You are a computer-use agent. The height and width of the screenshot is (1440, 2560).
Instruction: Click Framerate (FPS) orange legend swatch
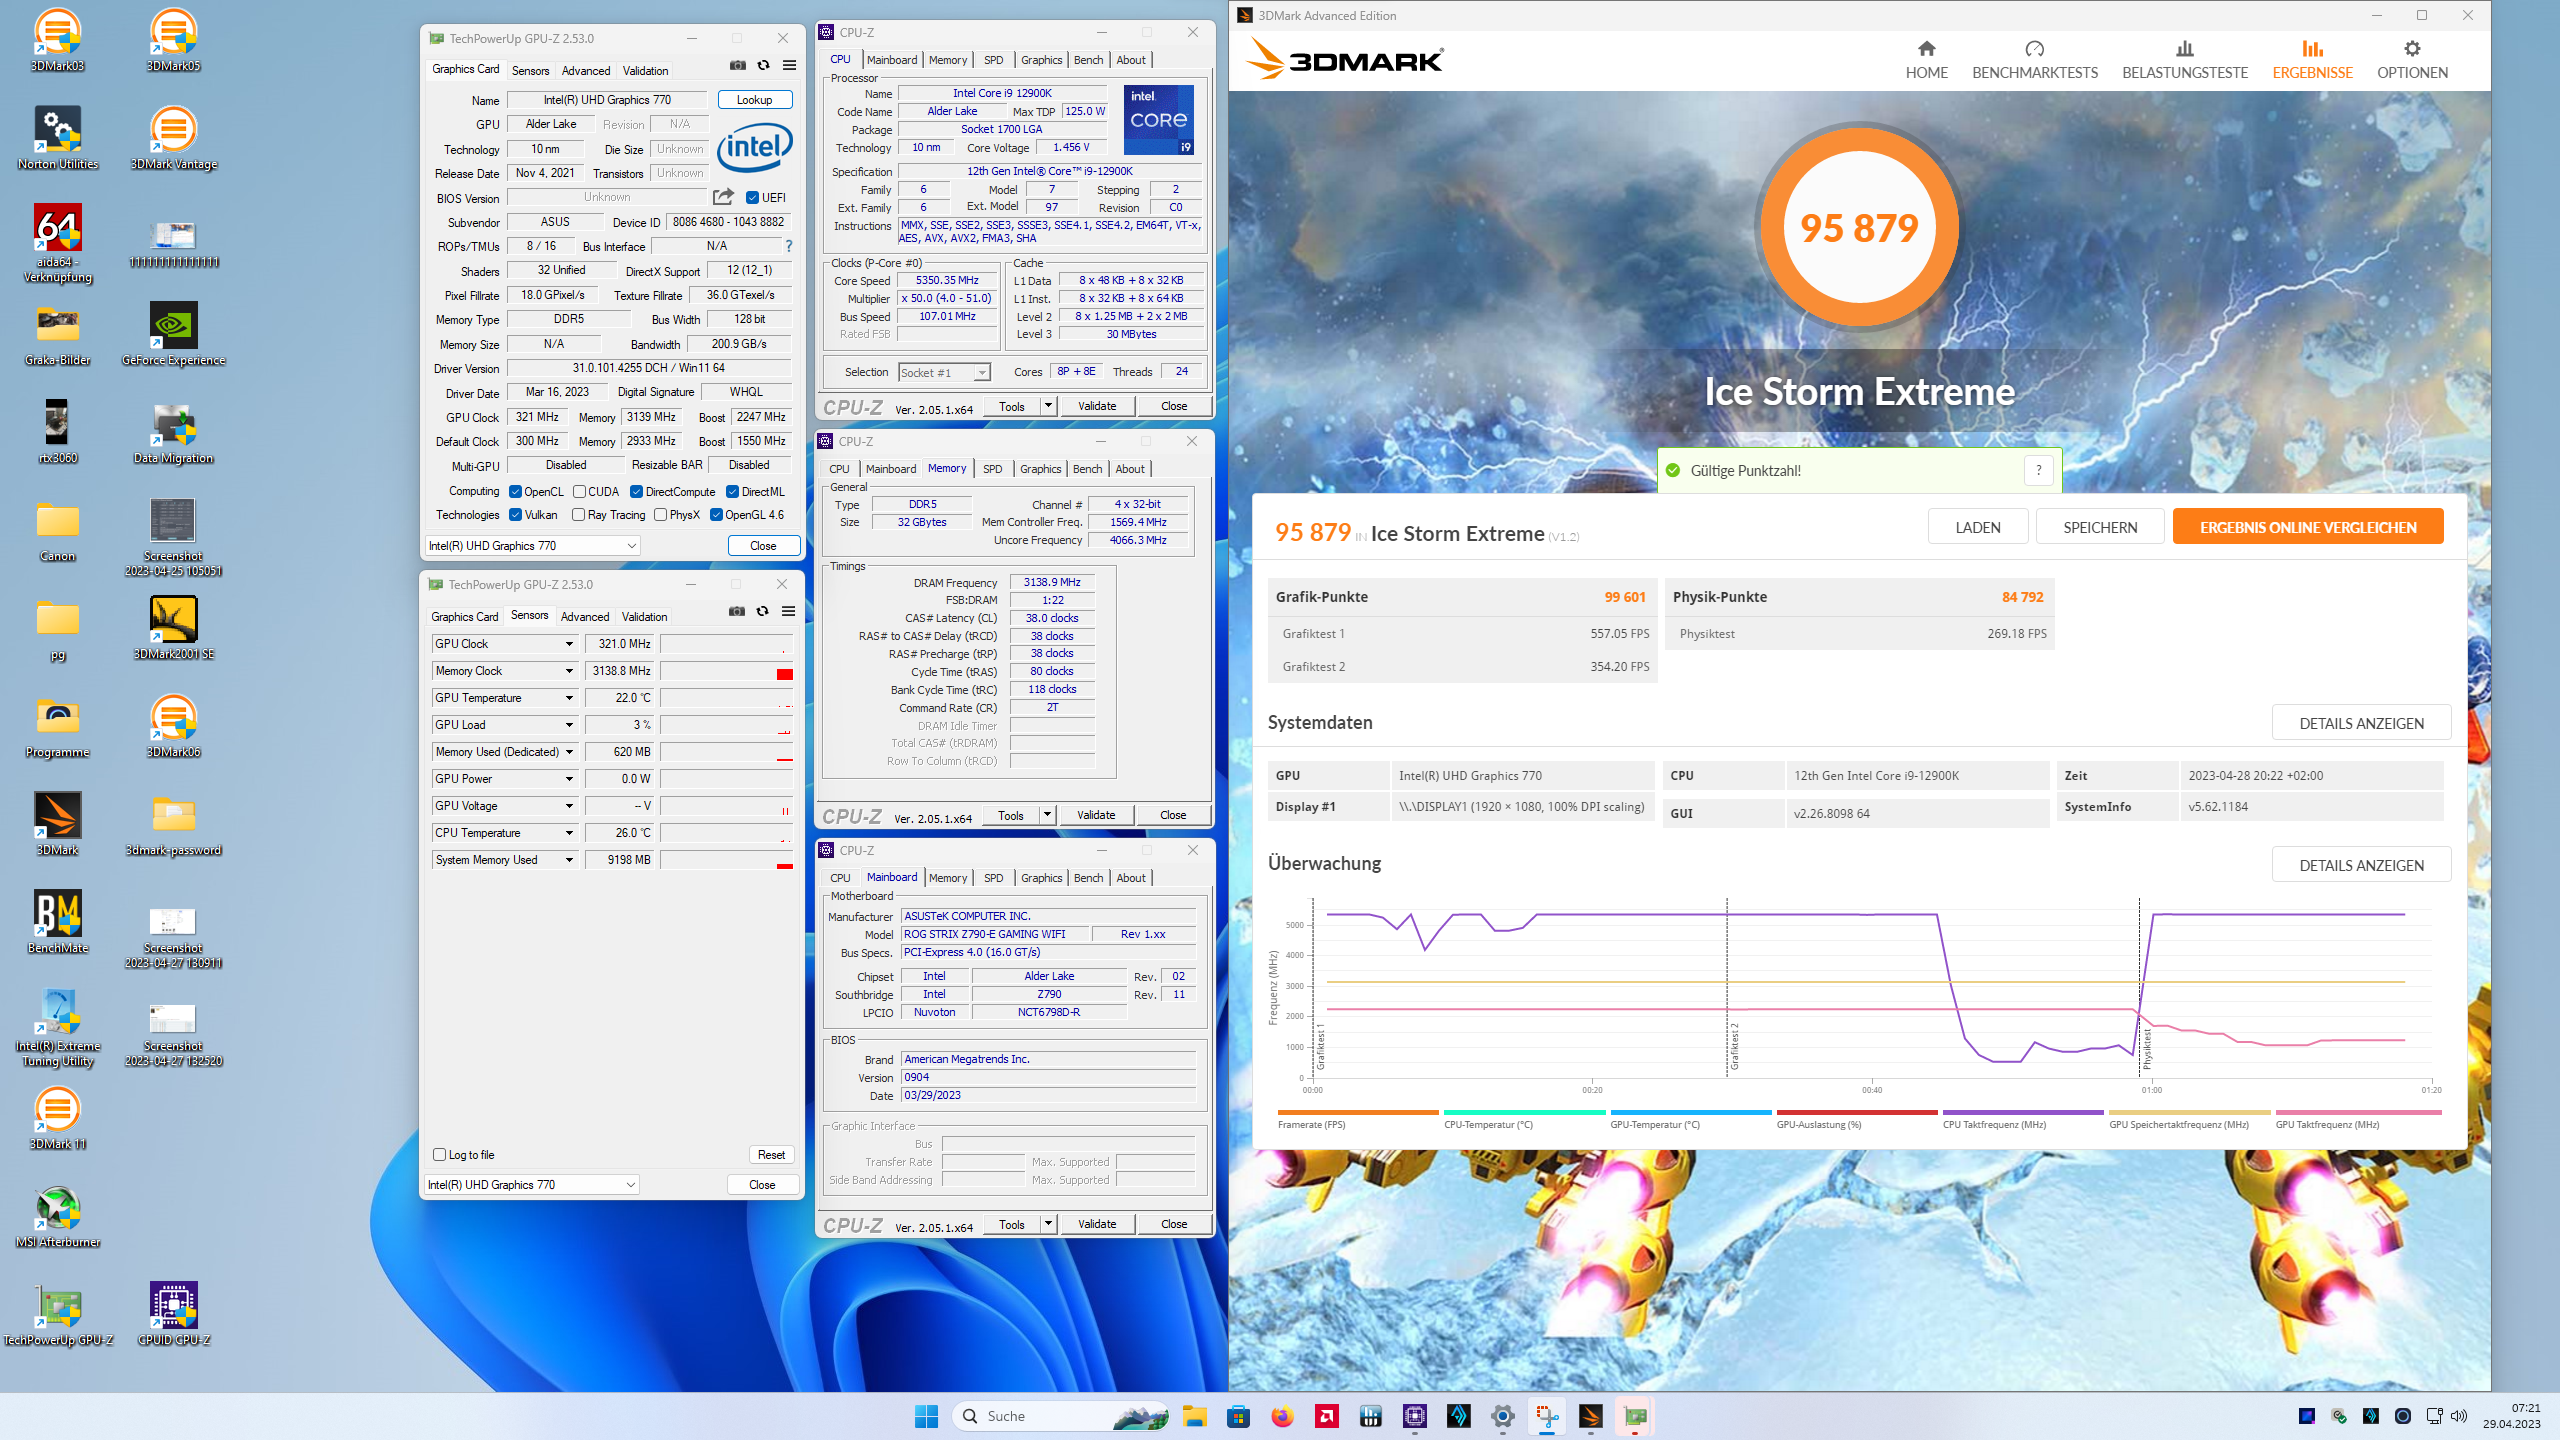(x=1358, y=1112)
